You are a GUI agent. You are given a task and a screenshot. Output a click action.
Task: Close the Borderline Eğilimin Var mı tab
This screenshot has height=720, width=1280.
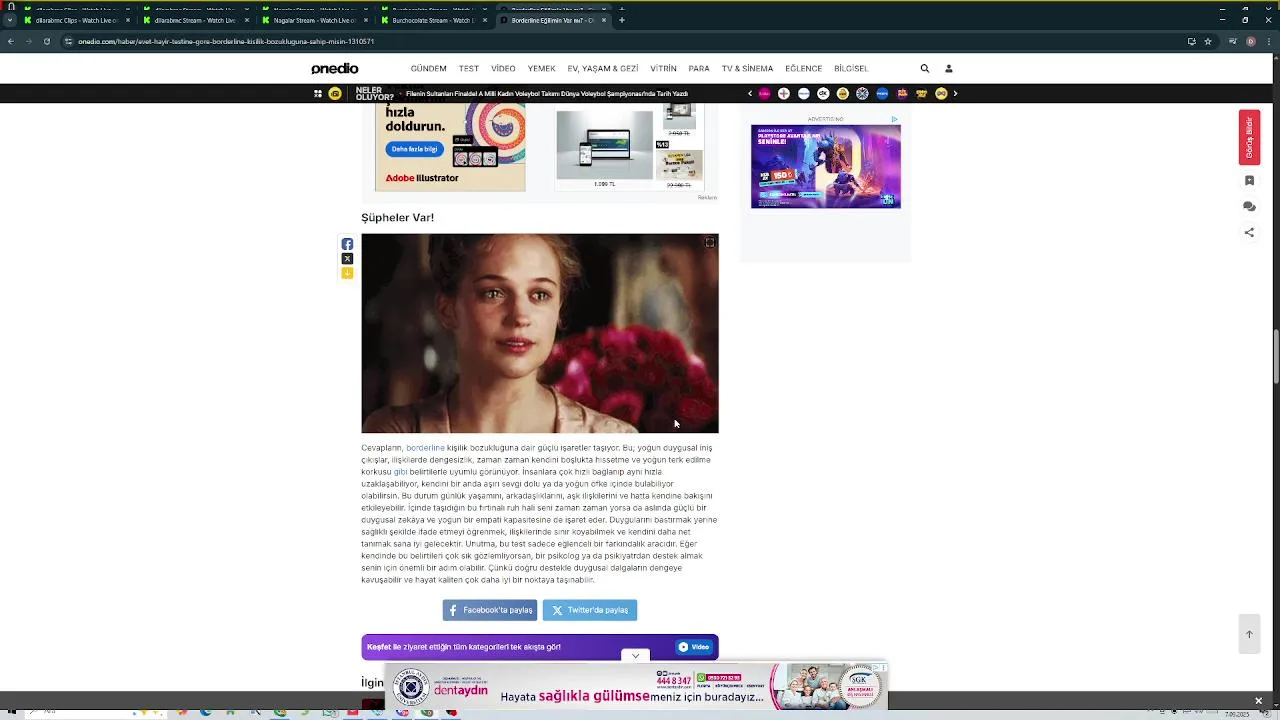point(603,20)
